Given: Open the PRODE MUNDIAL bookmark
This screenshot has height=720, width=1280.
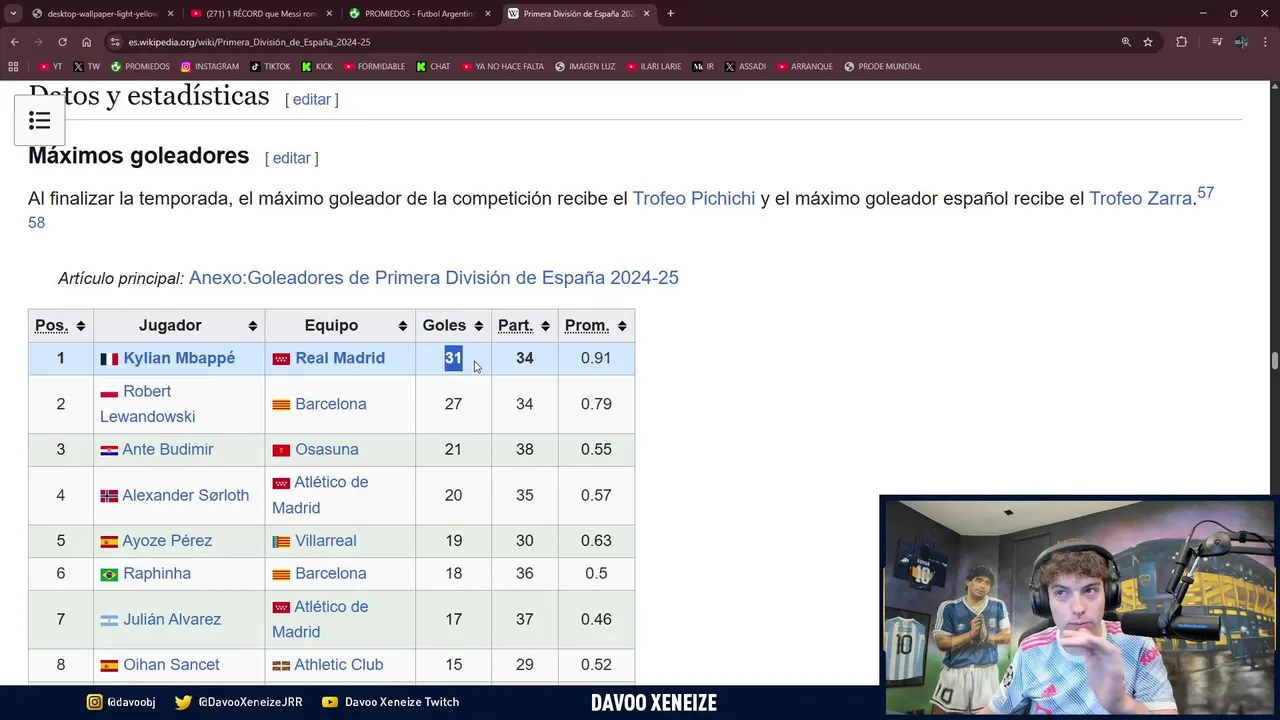Looking at the screenshot, I should [x=883, y=66].
